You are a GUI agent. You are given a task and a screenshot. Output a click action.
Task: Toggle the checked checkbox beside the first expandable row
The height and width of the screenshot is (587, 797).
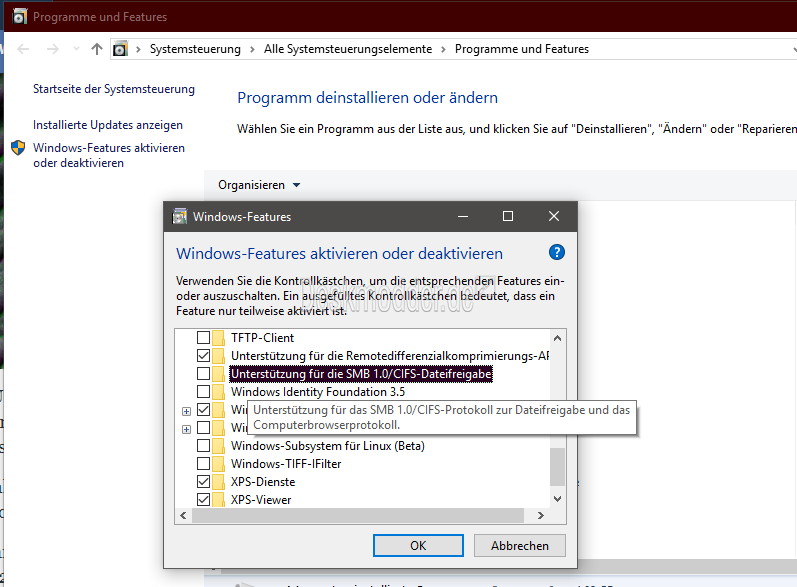[203, 409]
